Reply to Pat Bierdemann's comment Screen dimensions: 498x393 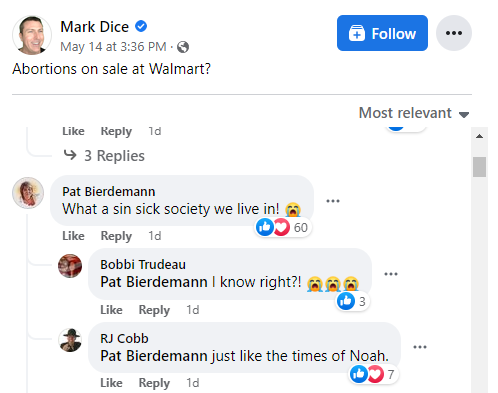point(116,236)
